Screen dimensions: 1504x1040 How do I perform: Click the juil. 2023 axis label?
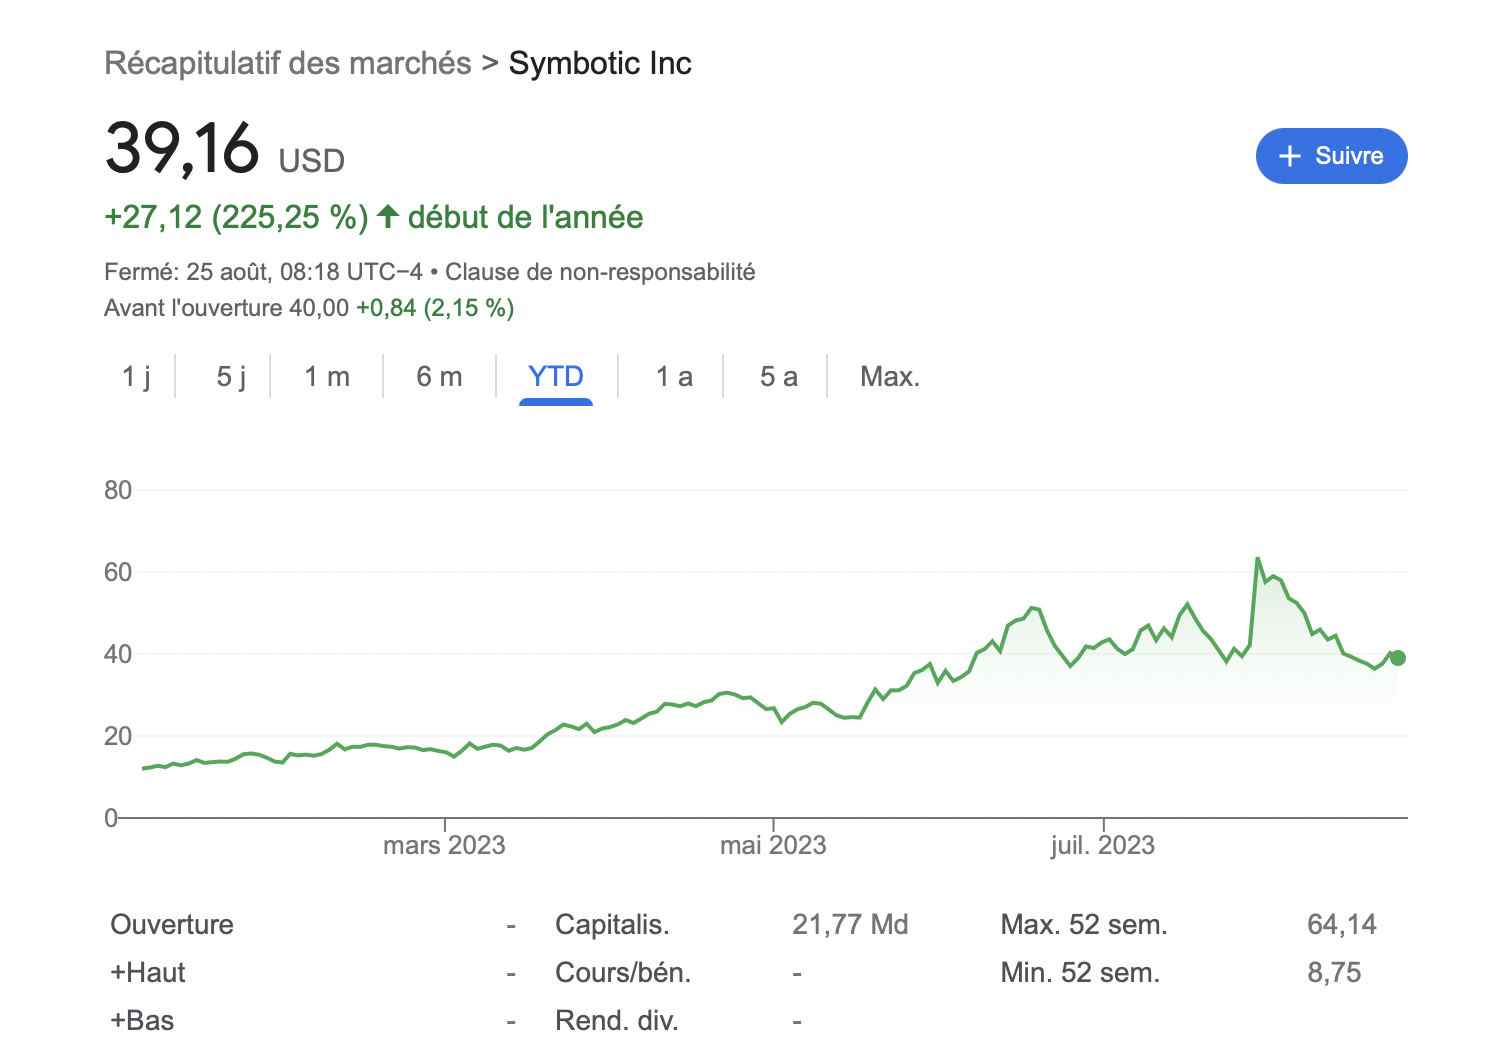[1102, 845]
